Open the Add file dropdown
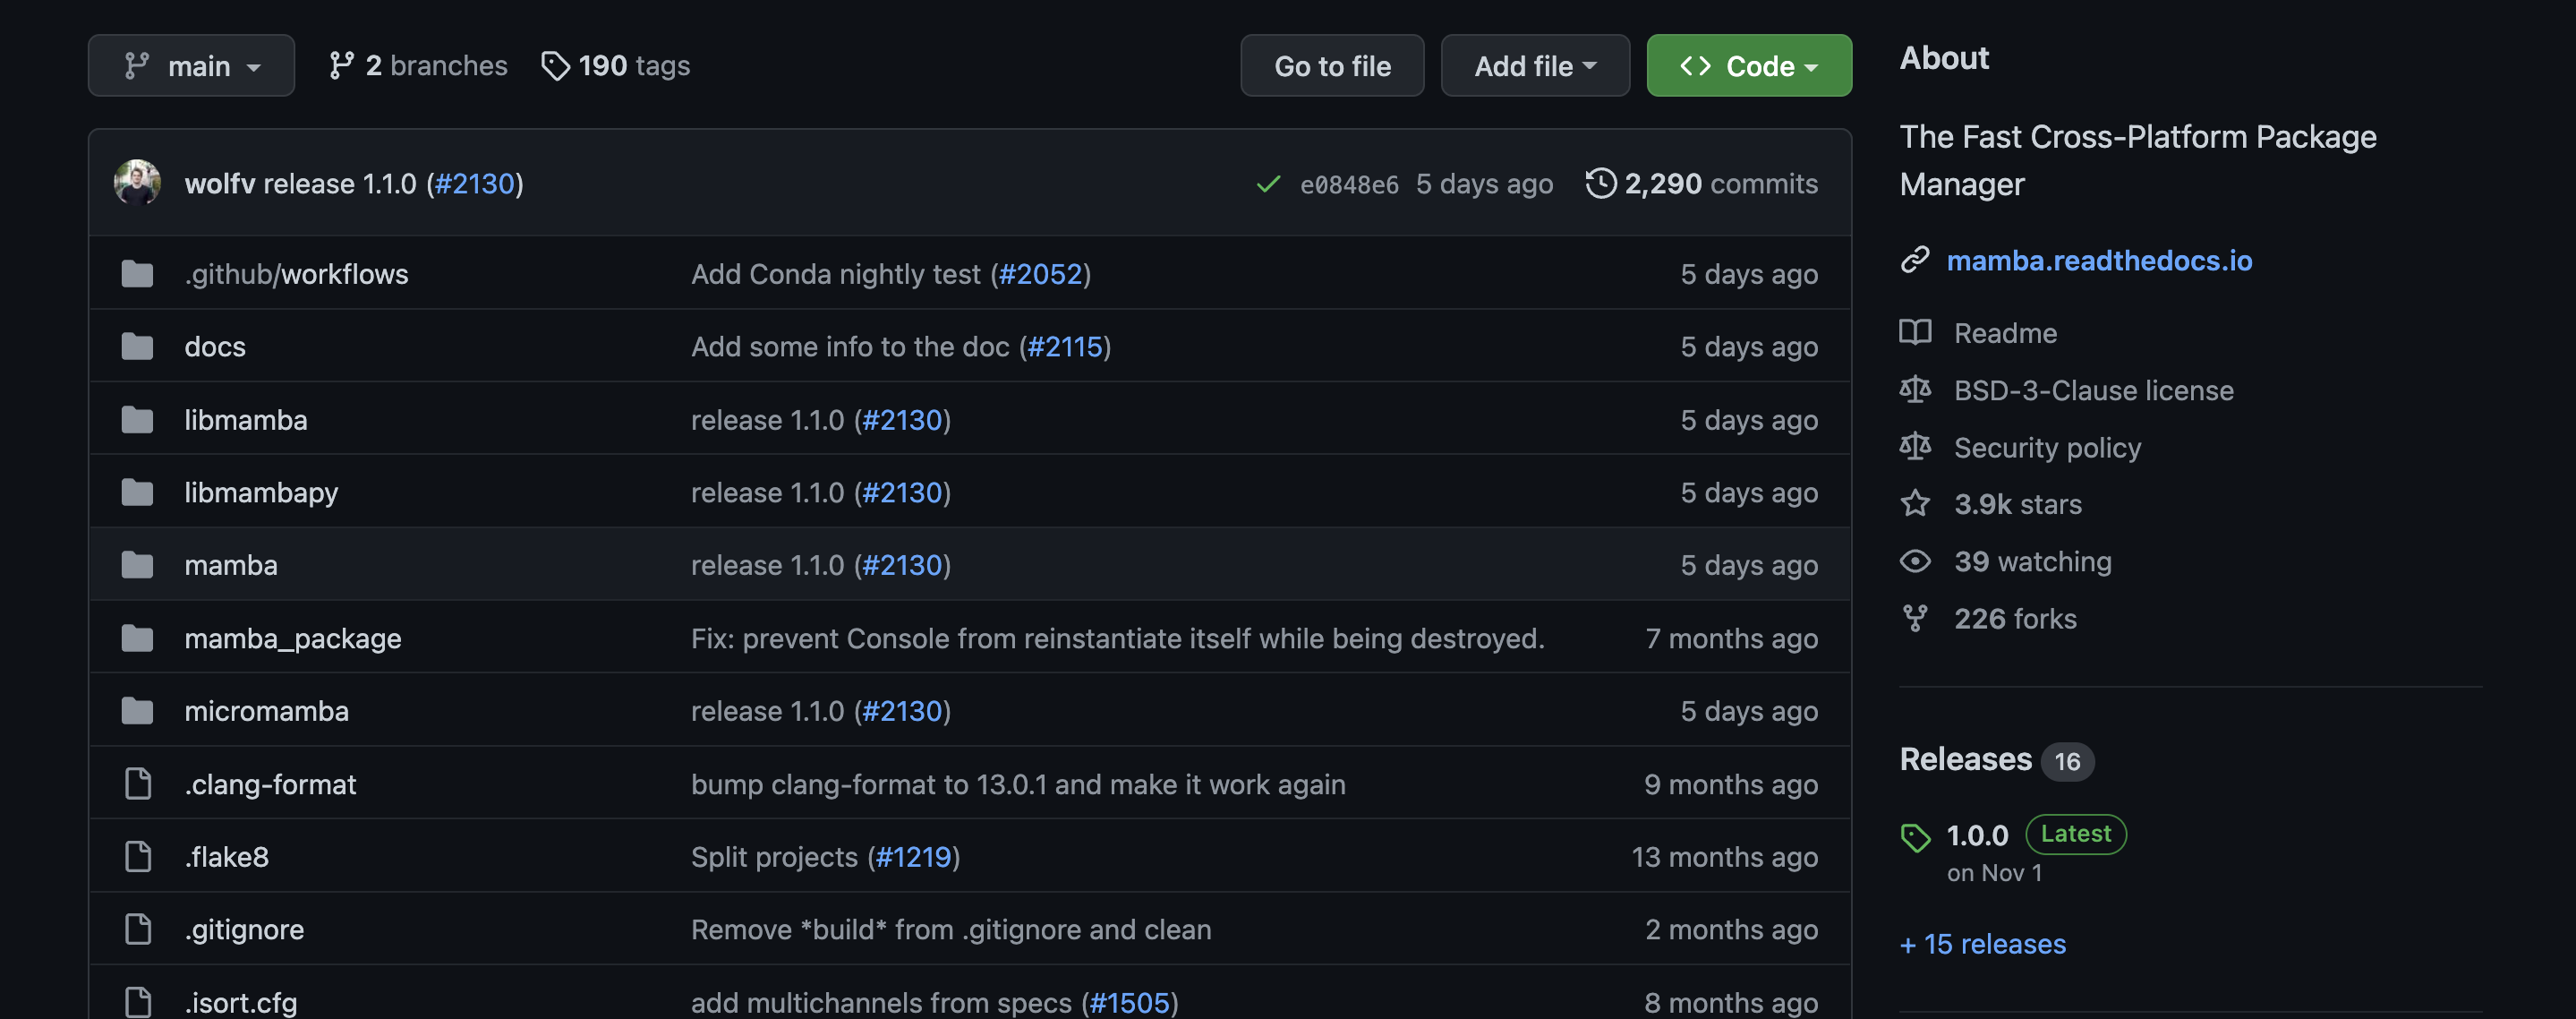Screen dimensions: 2576x1019 point(1535,65)
